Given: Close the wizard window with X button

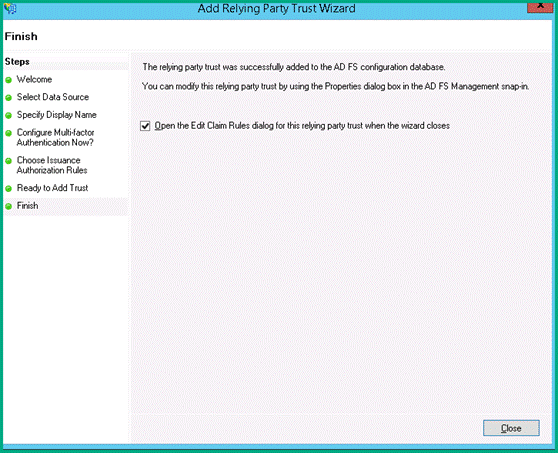Looking at the screenshot, I should (540, 6).
